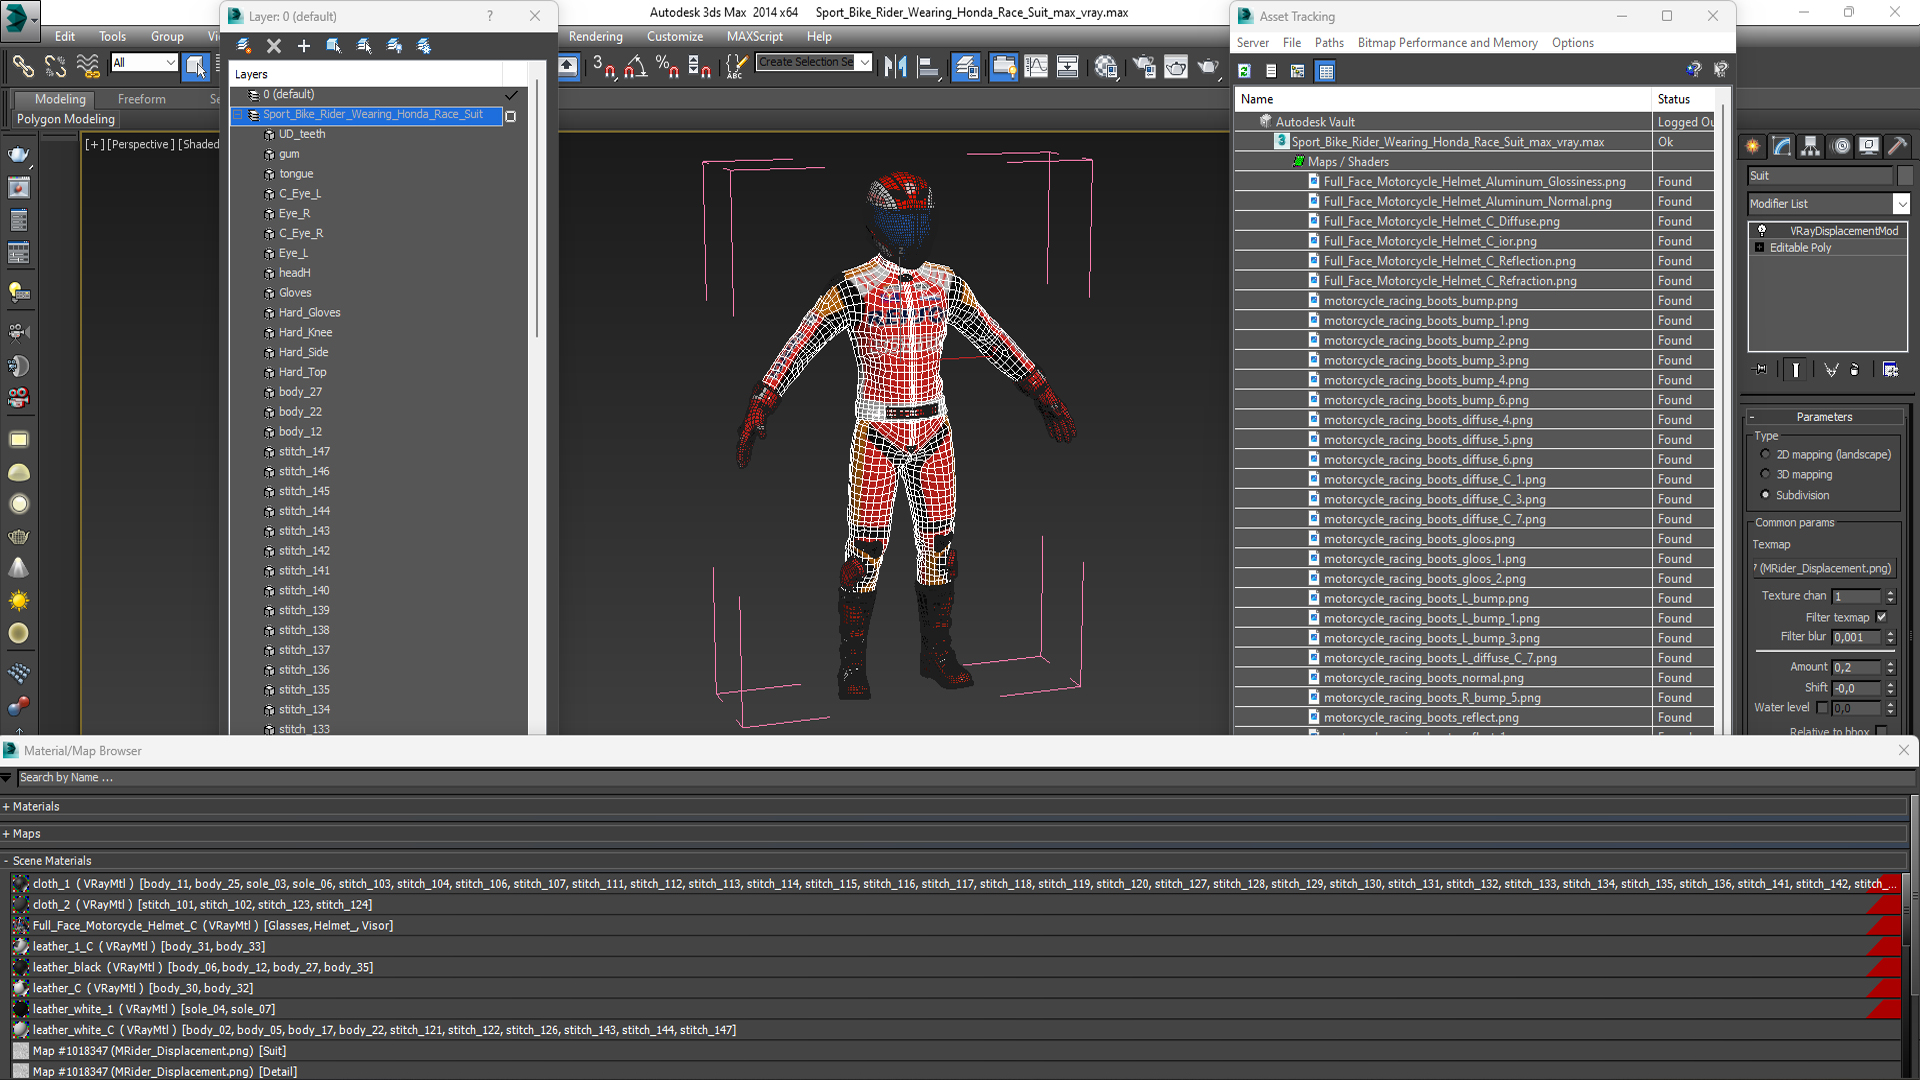This screenshot has height=1080, width=1920.
Task: Toggle the Layer Manager toolbar button
Action: (966, 66)
